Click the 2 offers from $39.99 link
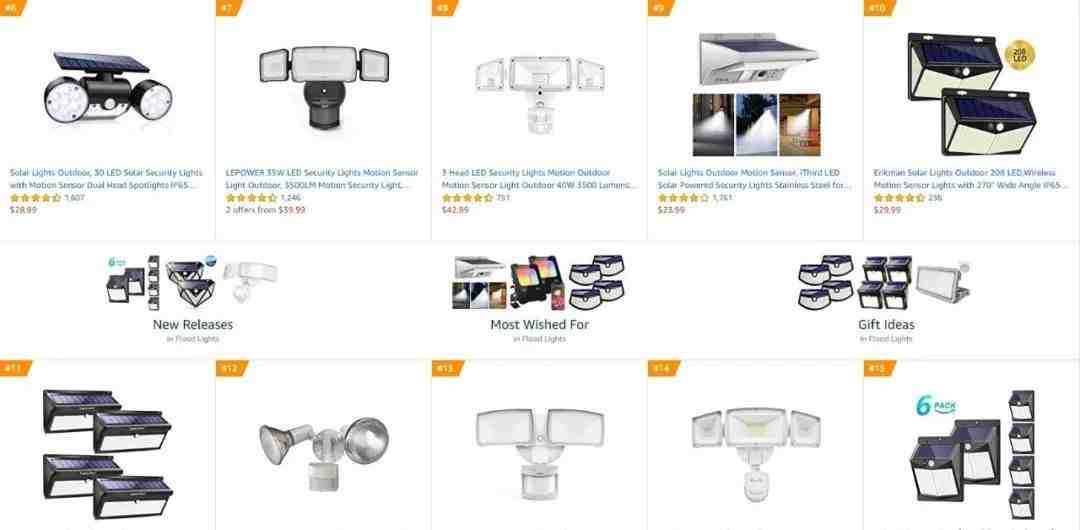The height and width of the screenshot is (530, 1080). pyautogui.click(x=265, y=210)
